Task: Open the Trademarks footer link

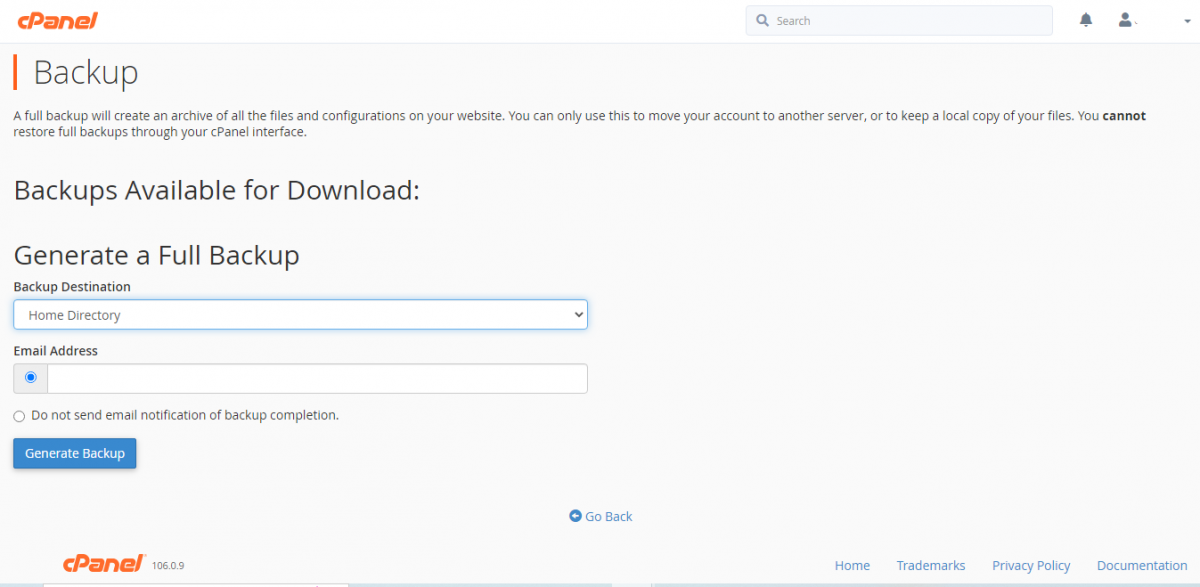Action: (x=930, y=565)
